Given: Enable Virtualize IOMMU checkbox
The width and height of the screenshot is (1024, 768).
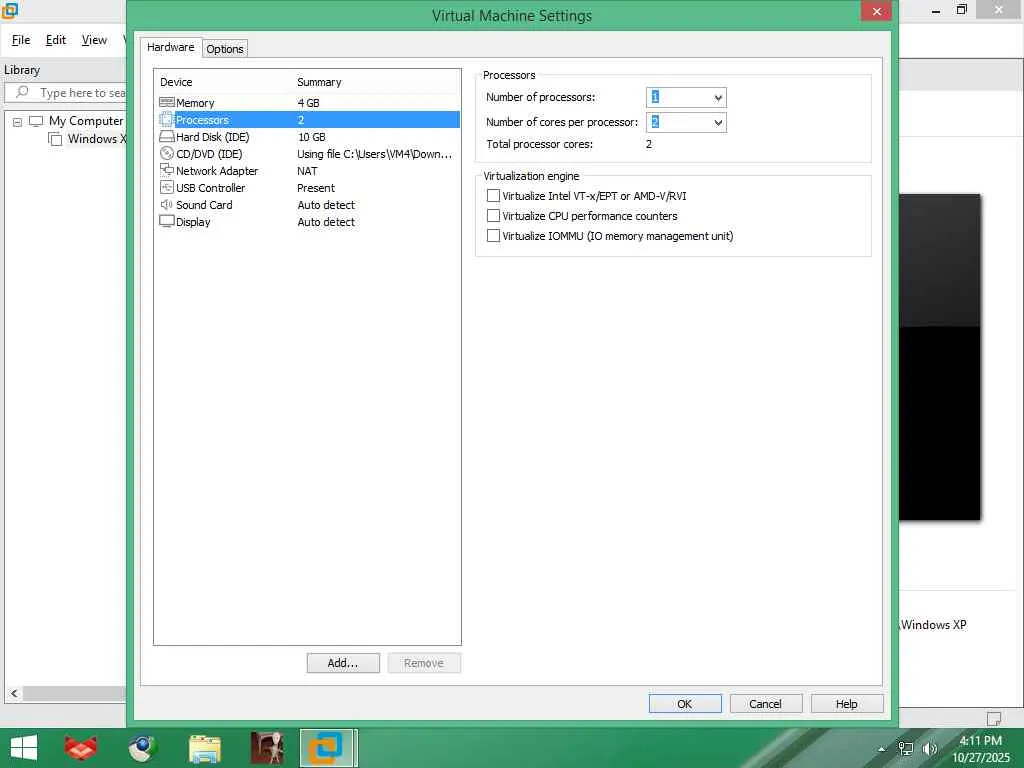Looking at the screenshot, I should point(493,236).
